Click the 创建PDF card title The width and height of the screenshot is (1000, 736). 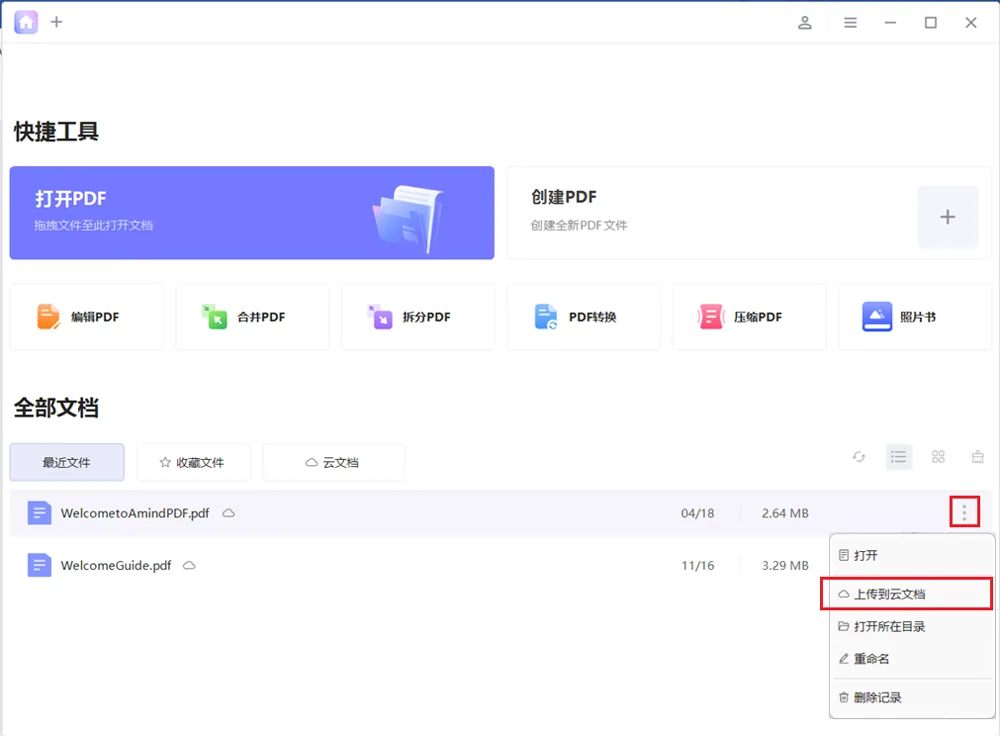pos(564,197)
